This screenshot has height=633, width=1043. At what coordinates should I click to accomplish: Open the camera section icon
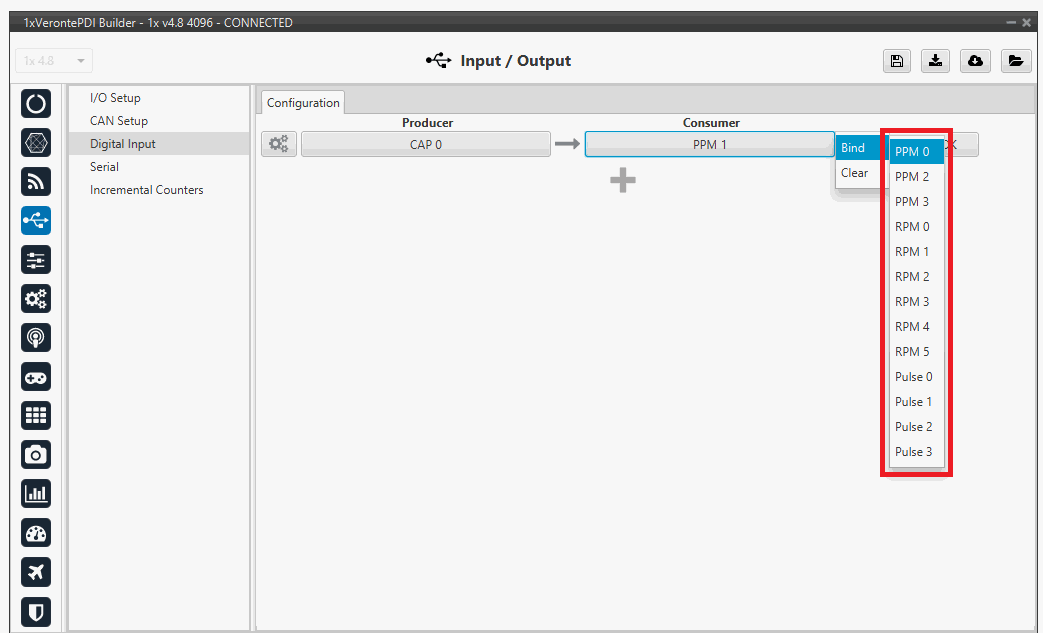click(36, 455)
